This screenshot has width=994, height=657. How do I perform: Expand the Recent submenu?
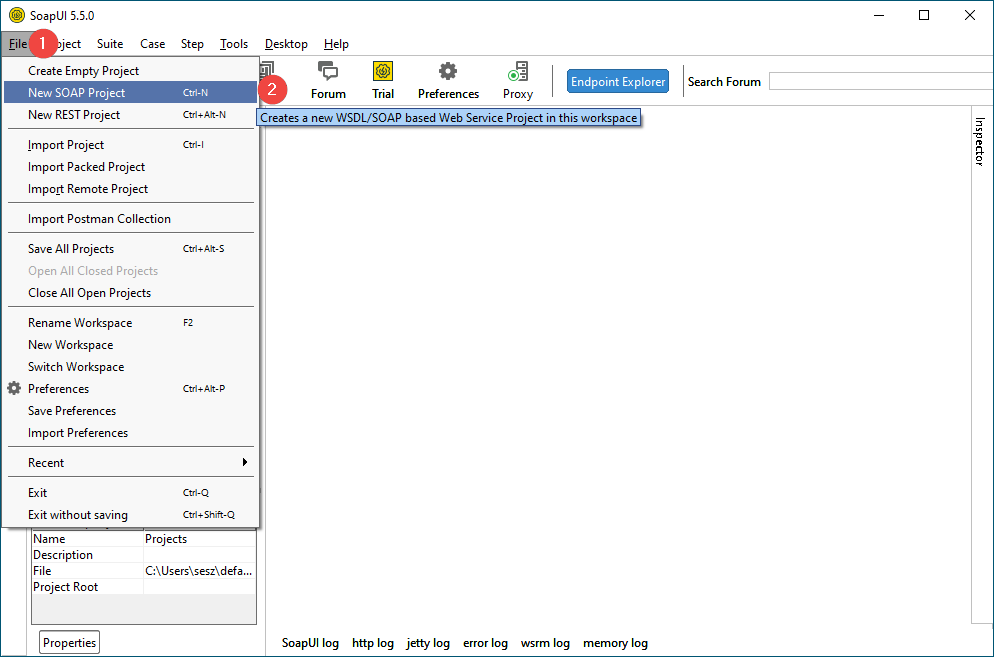click(x=131, y=463)
